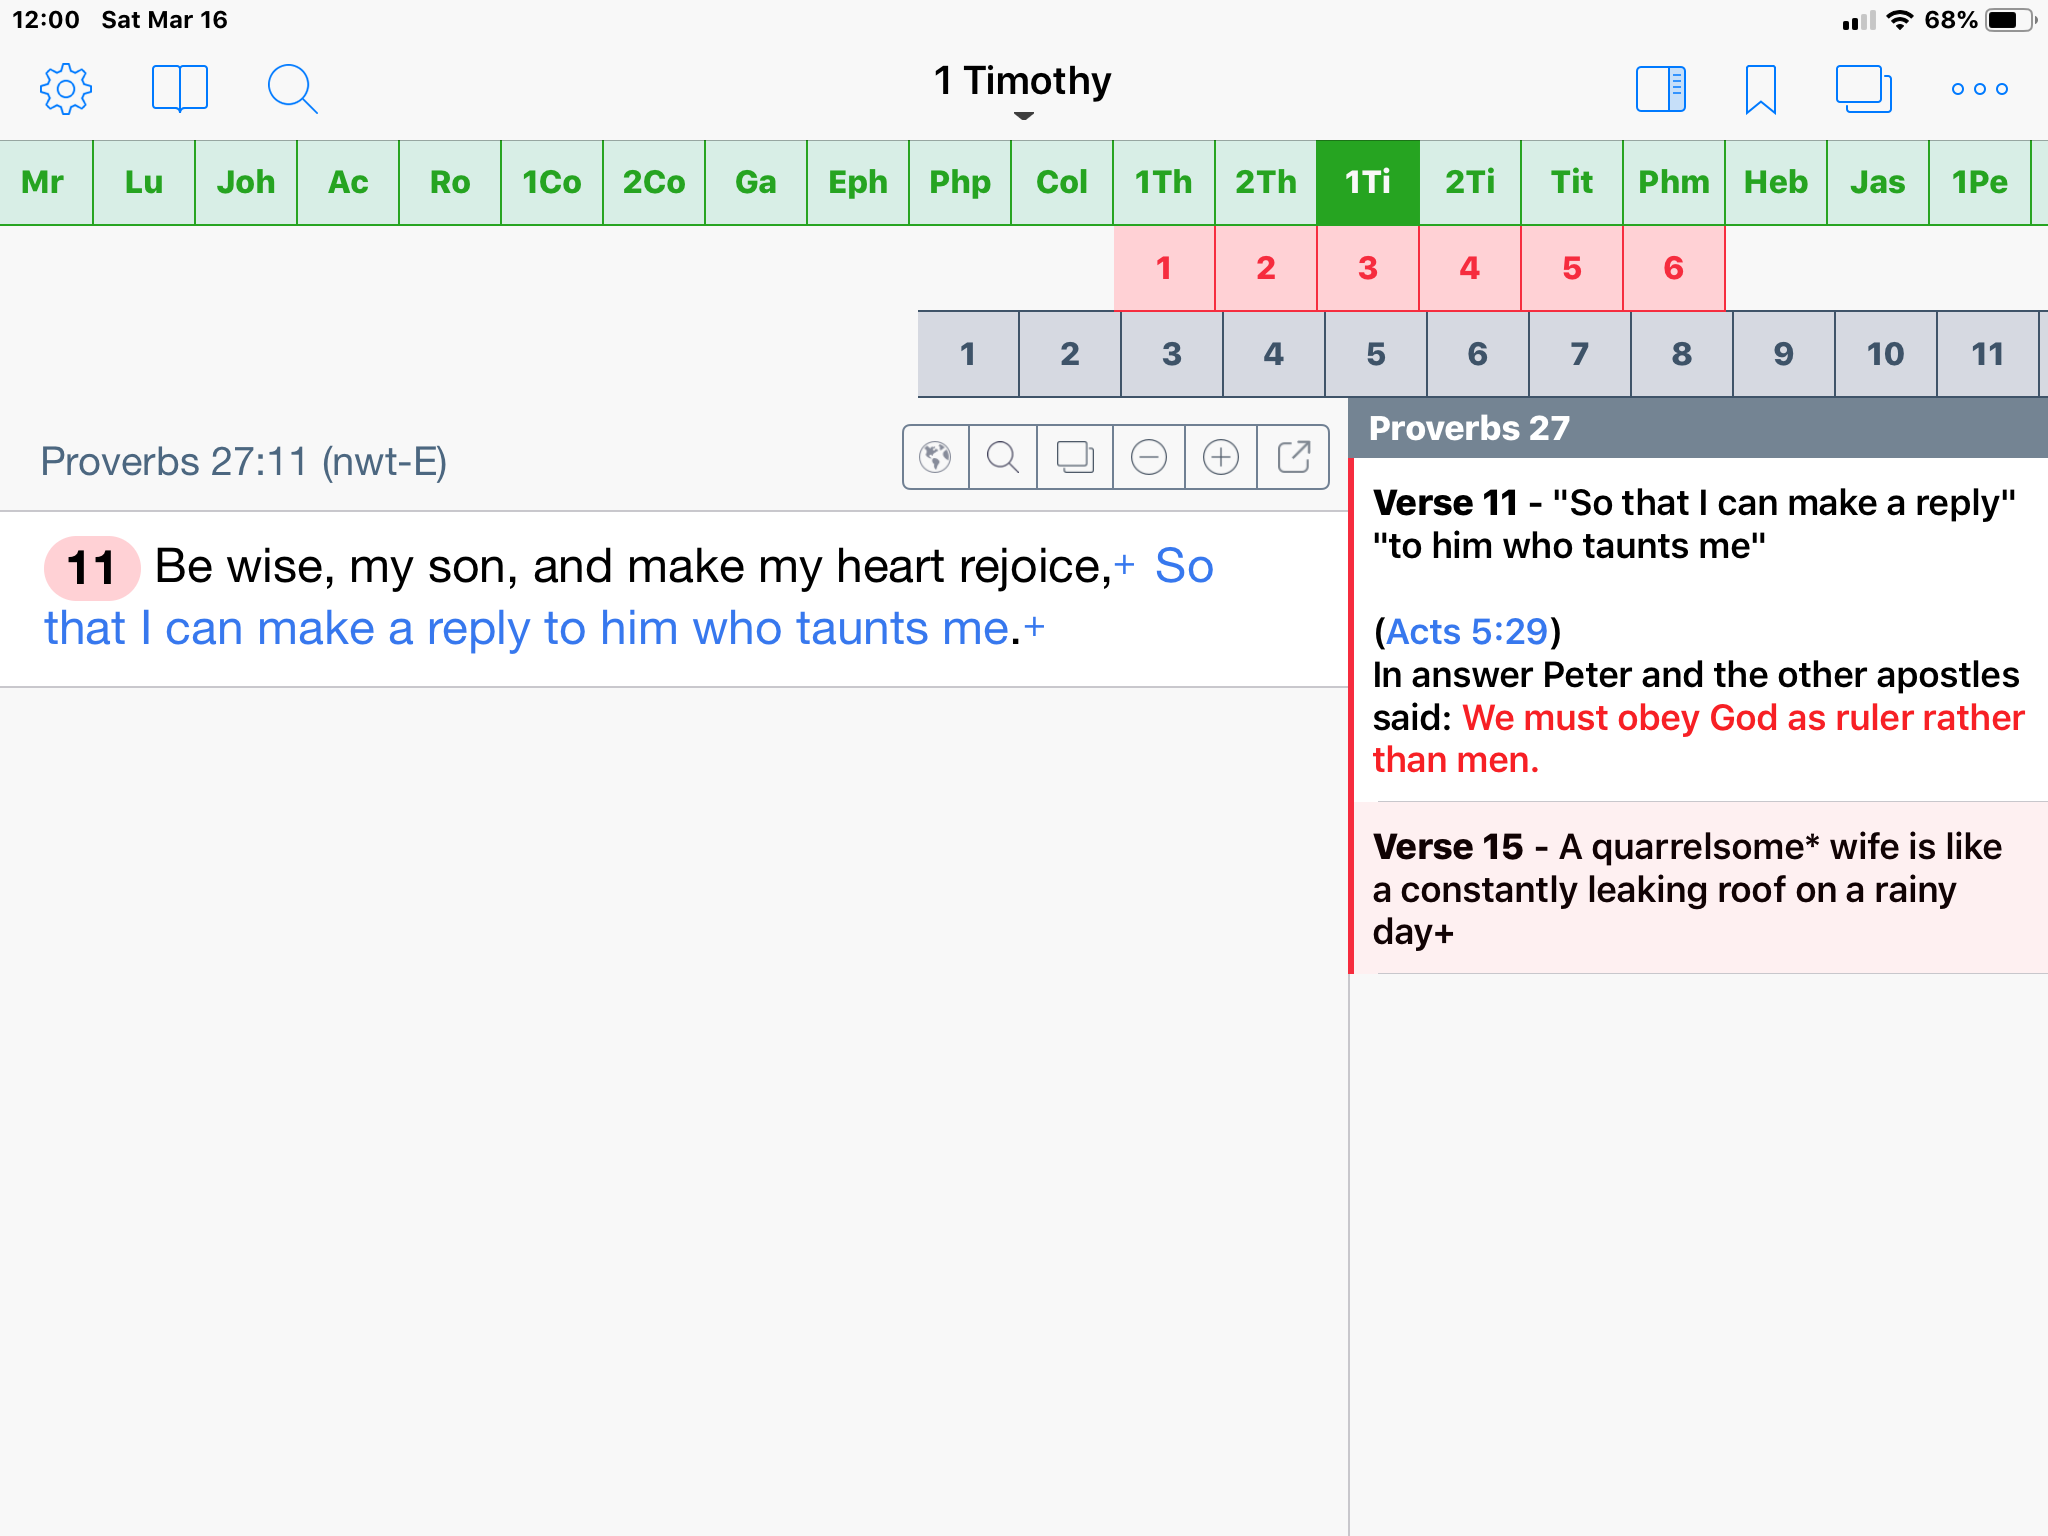Choose chapter 4 in red chapter row
The width and height of the screenshot is (2048, 1536).
click(x=1469, y=268)
